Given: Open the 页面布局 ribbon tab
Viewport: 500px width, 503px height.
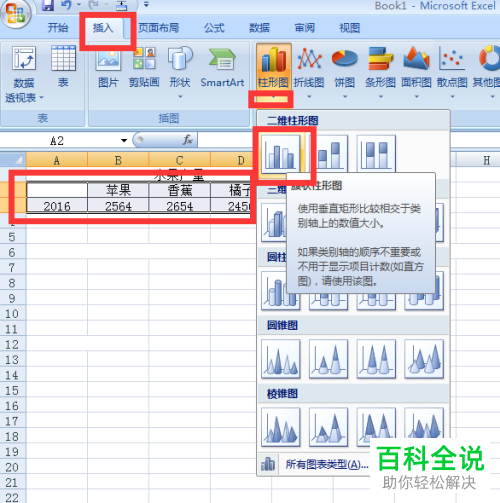Looking at the screenshot, I should tap(158, 28).
